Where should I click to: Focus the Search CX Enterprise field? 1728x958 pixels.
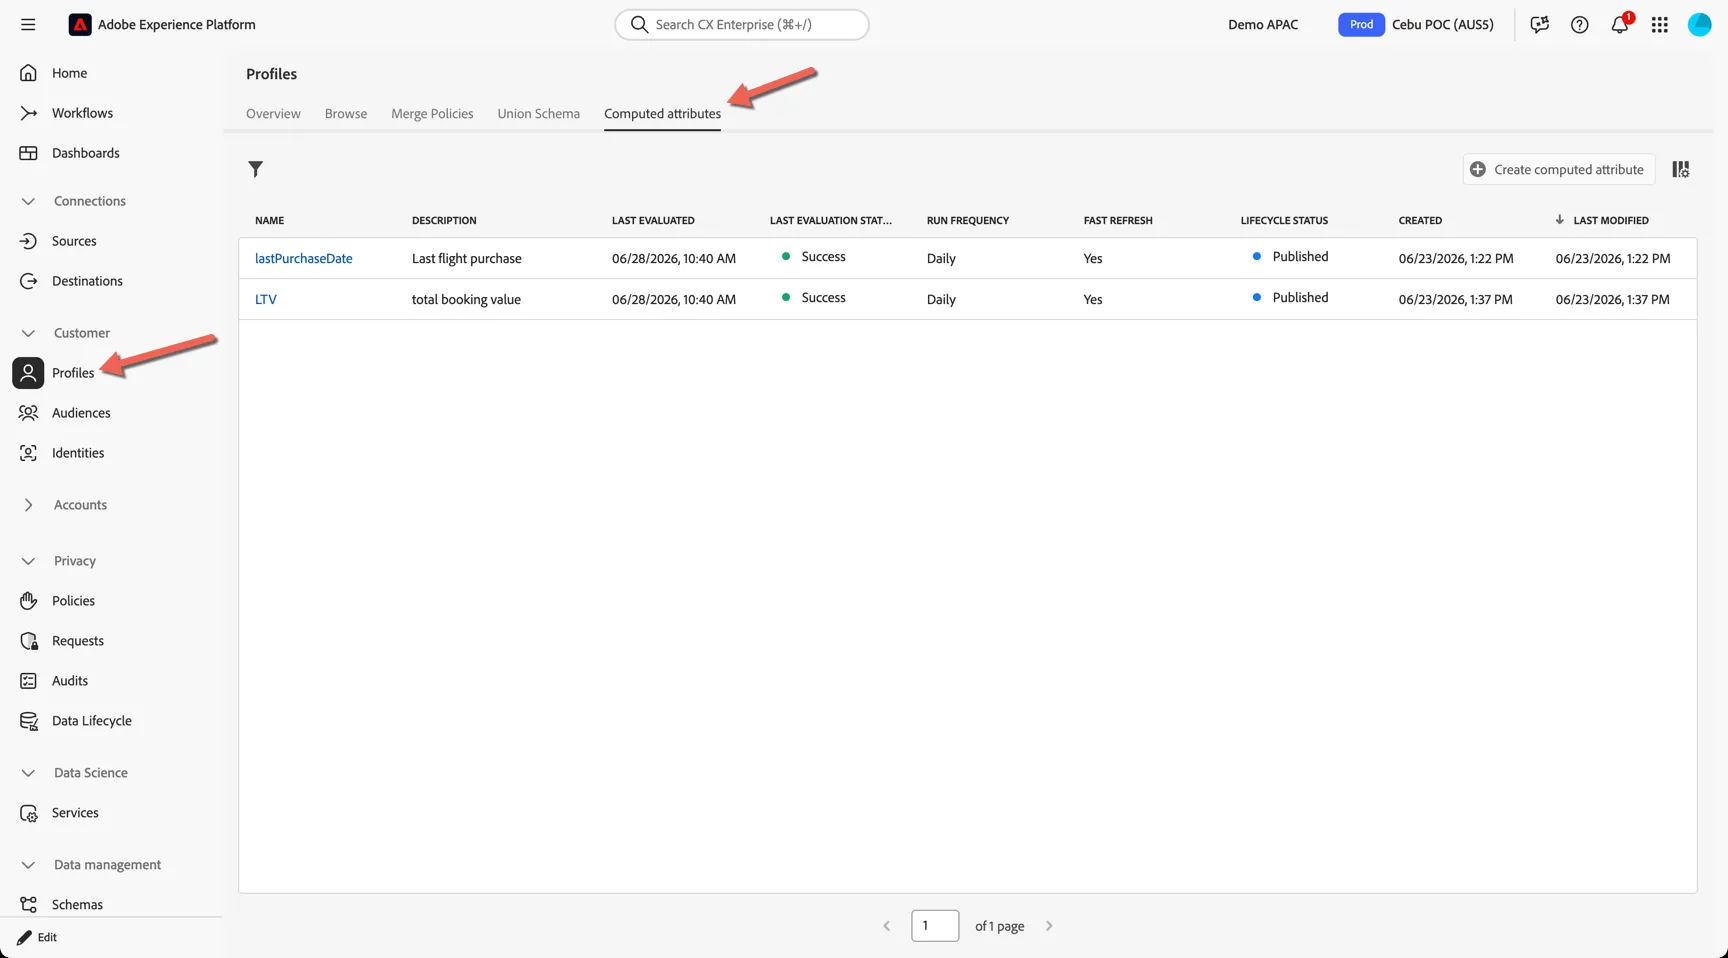tap(742, 25)
